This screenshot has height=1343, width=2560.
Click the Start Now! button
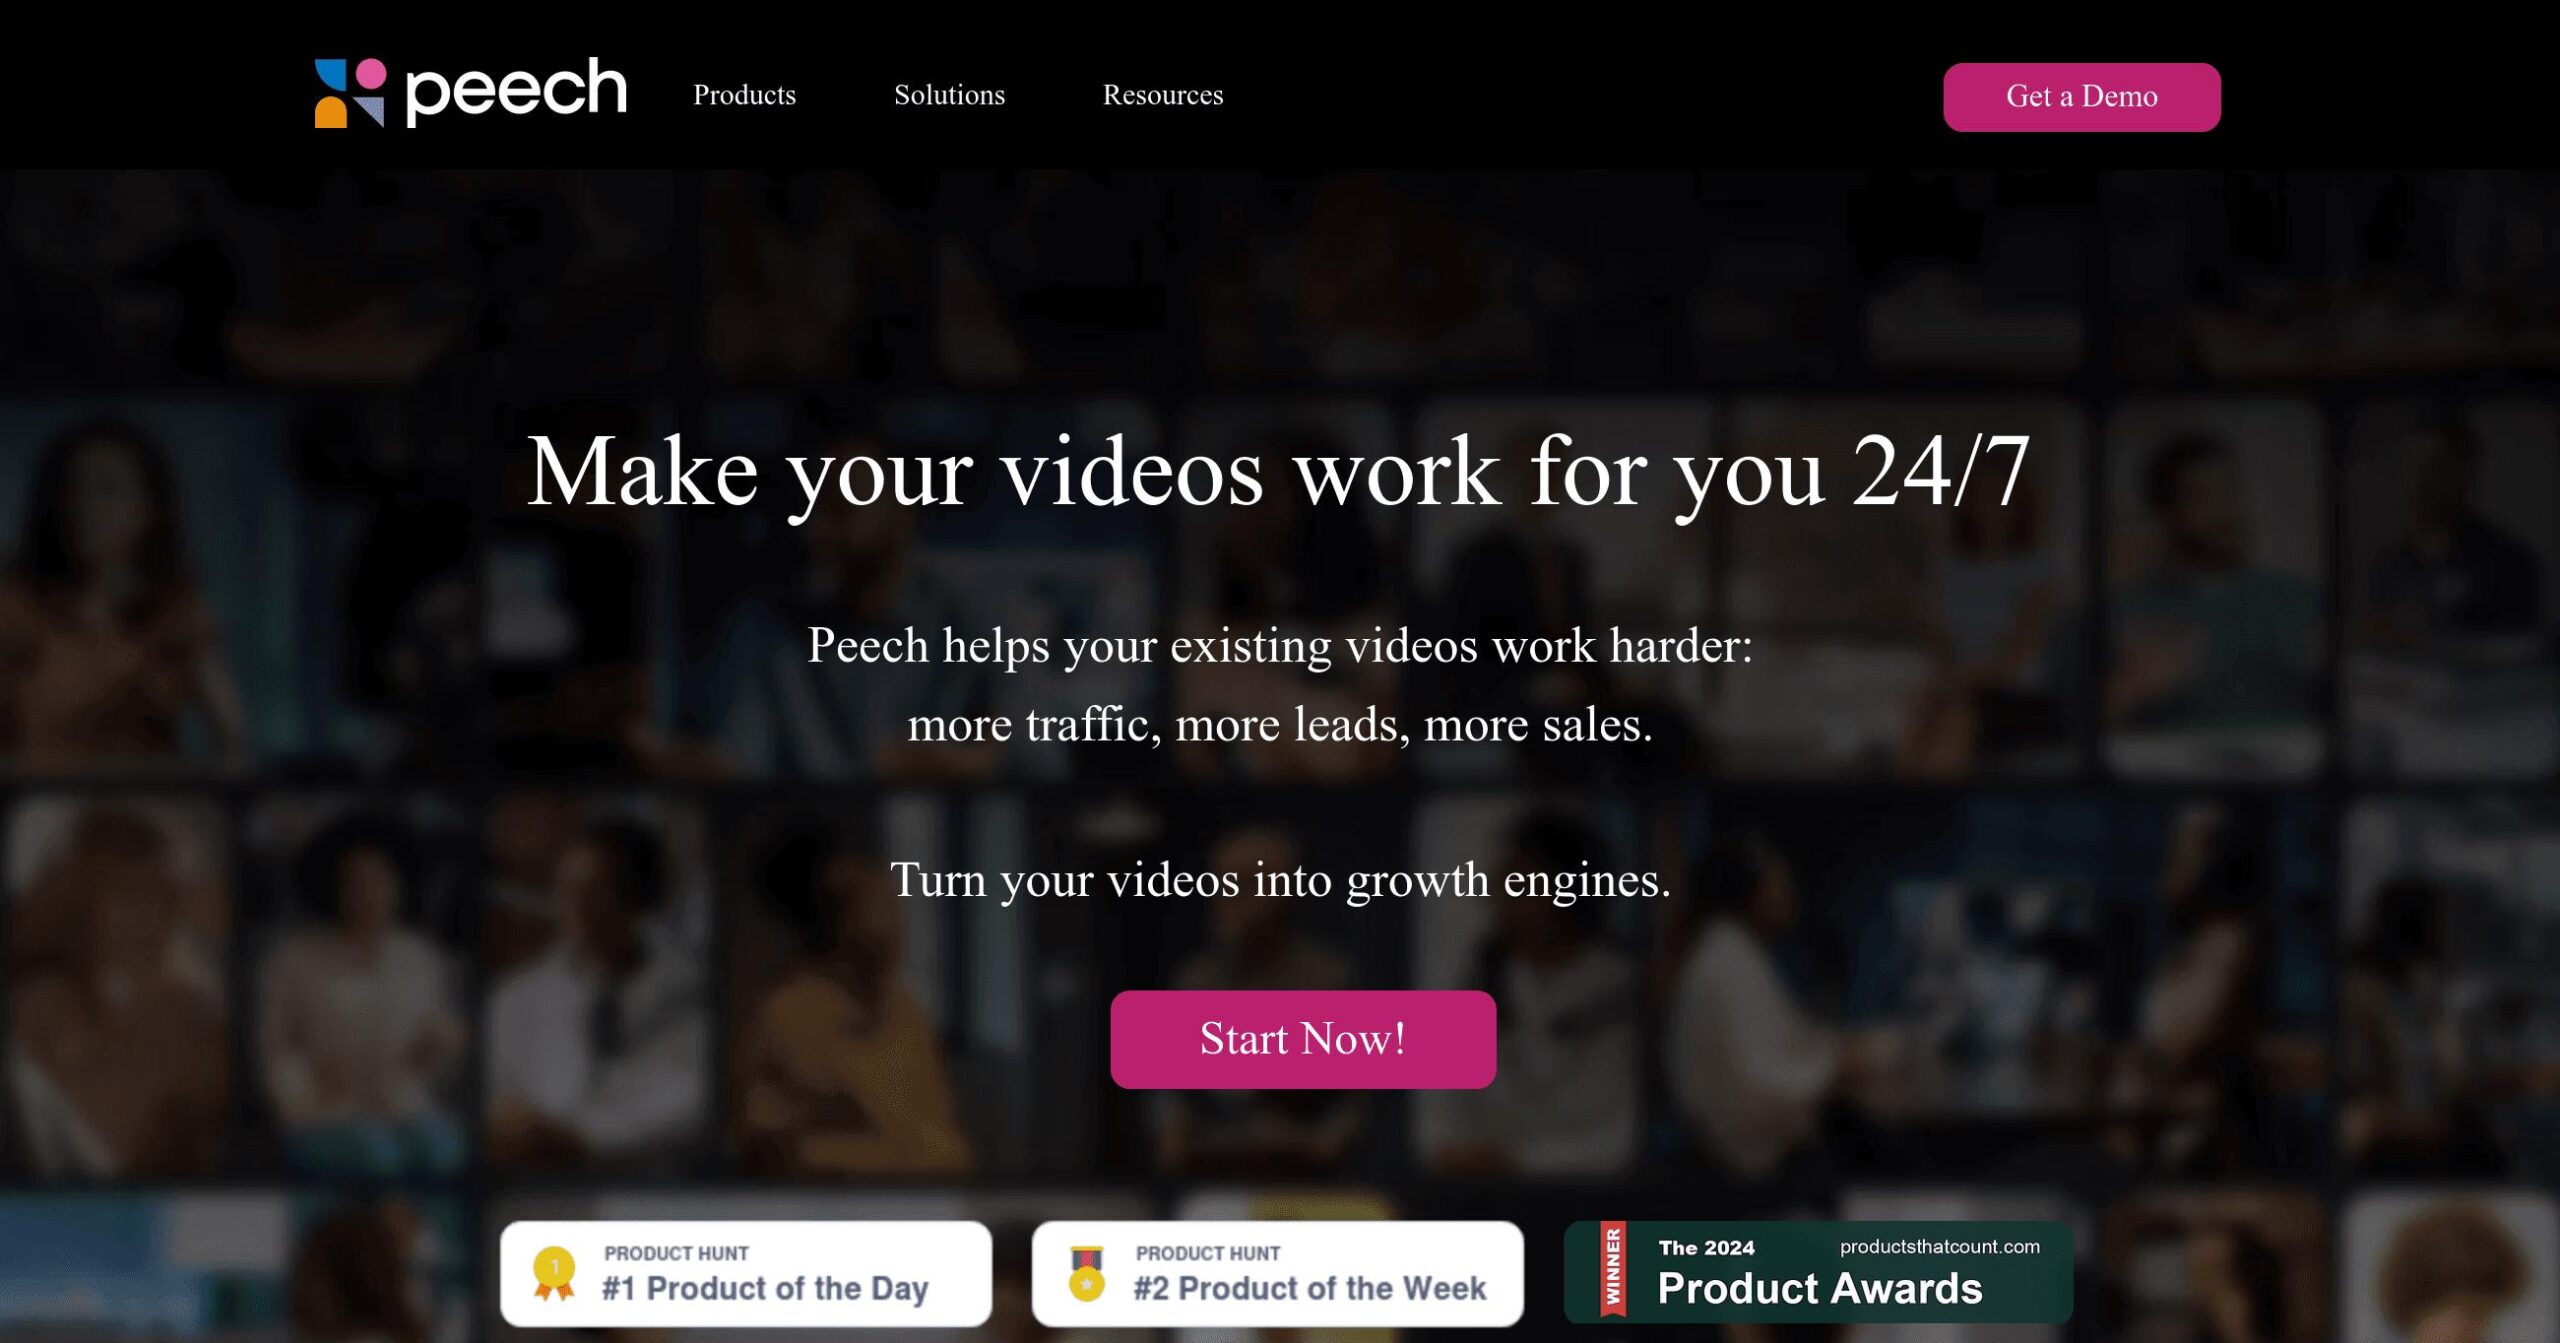click(x=1302, y=1039)
